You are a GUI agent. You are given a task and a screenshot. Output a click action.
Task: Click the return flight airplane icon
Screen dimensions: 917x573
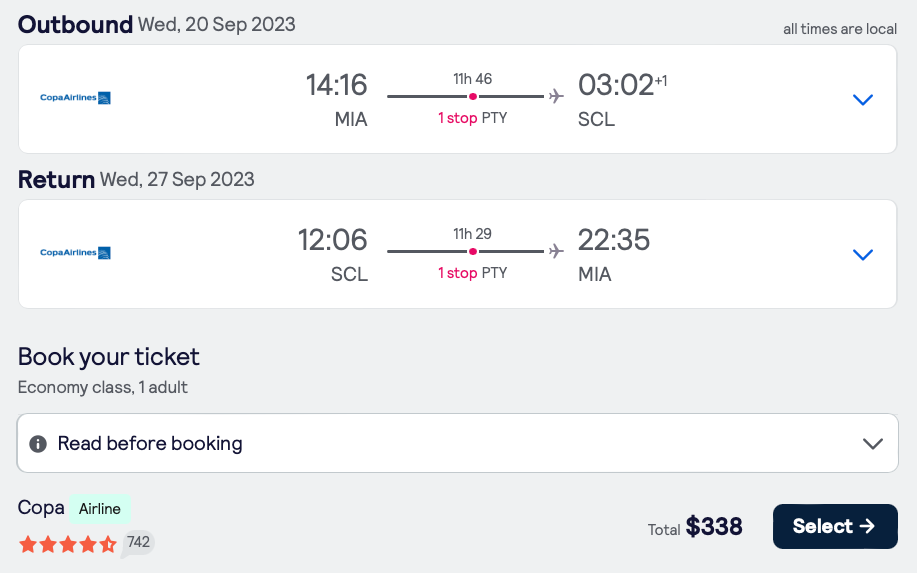click(x=556, y=251)
